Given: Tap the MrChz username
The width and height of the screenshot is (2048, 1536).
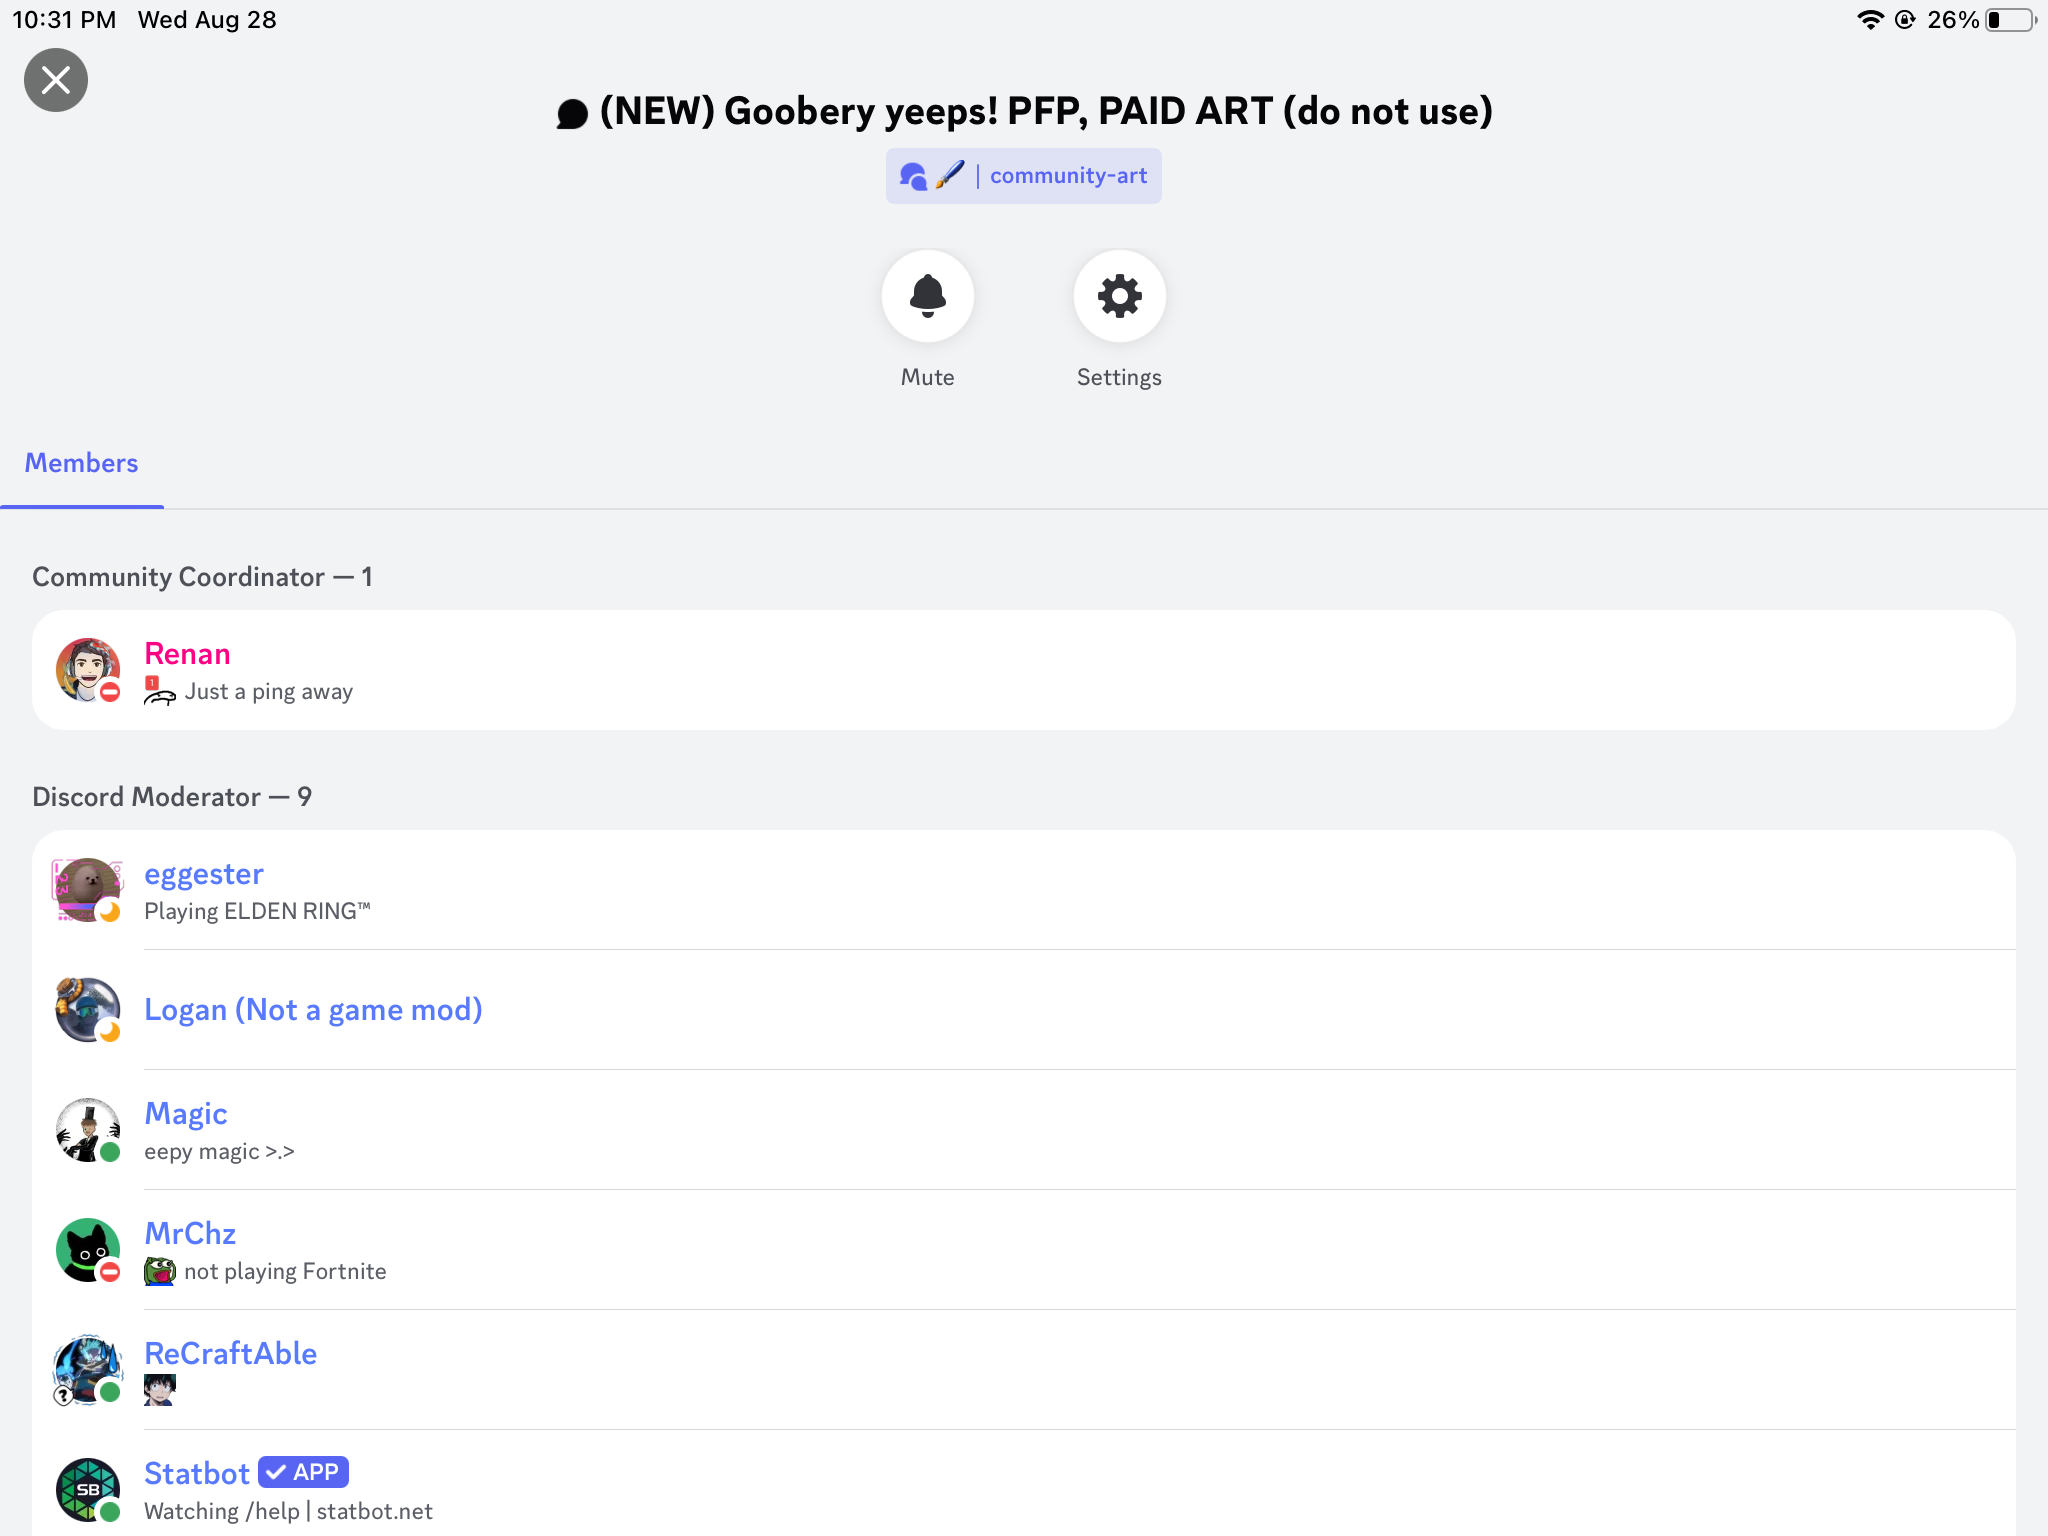Looking at the screenshot, I should [190, 1233].
